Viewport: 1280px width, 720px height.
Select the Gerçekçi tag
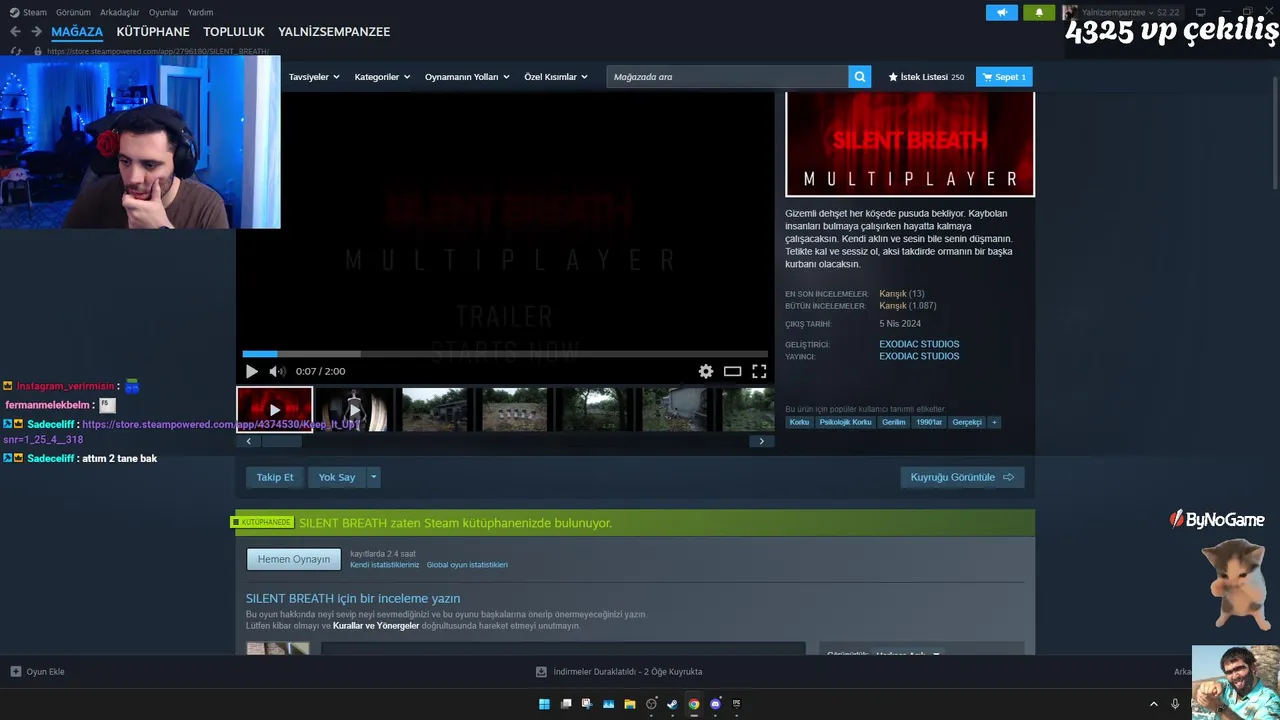pyautogui.click(x=967, y=422)
